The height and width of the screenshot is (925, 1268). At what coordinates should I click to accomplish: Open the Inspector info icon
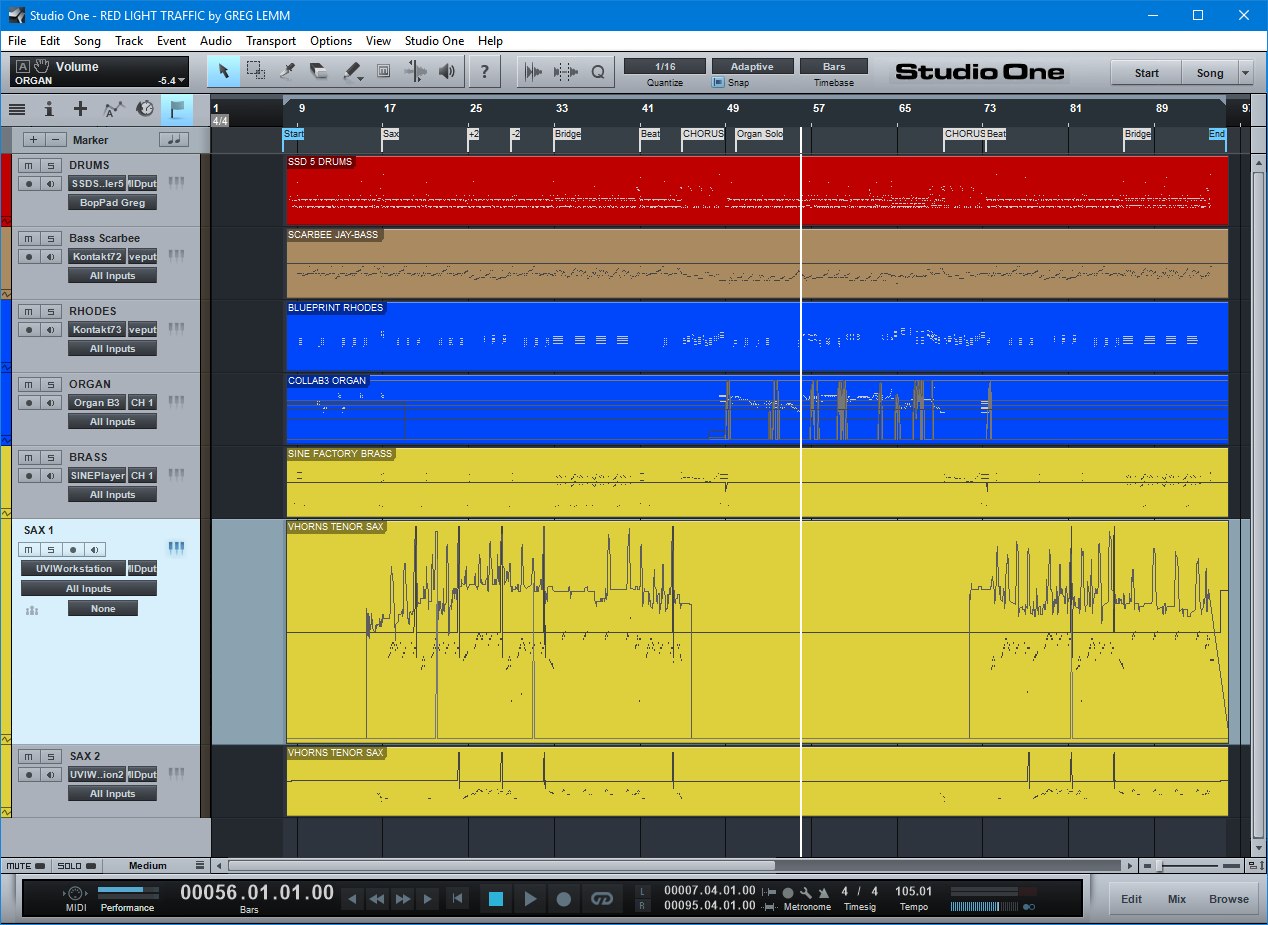coord(49,109)
